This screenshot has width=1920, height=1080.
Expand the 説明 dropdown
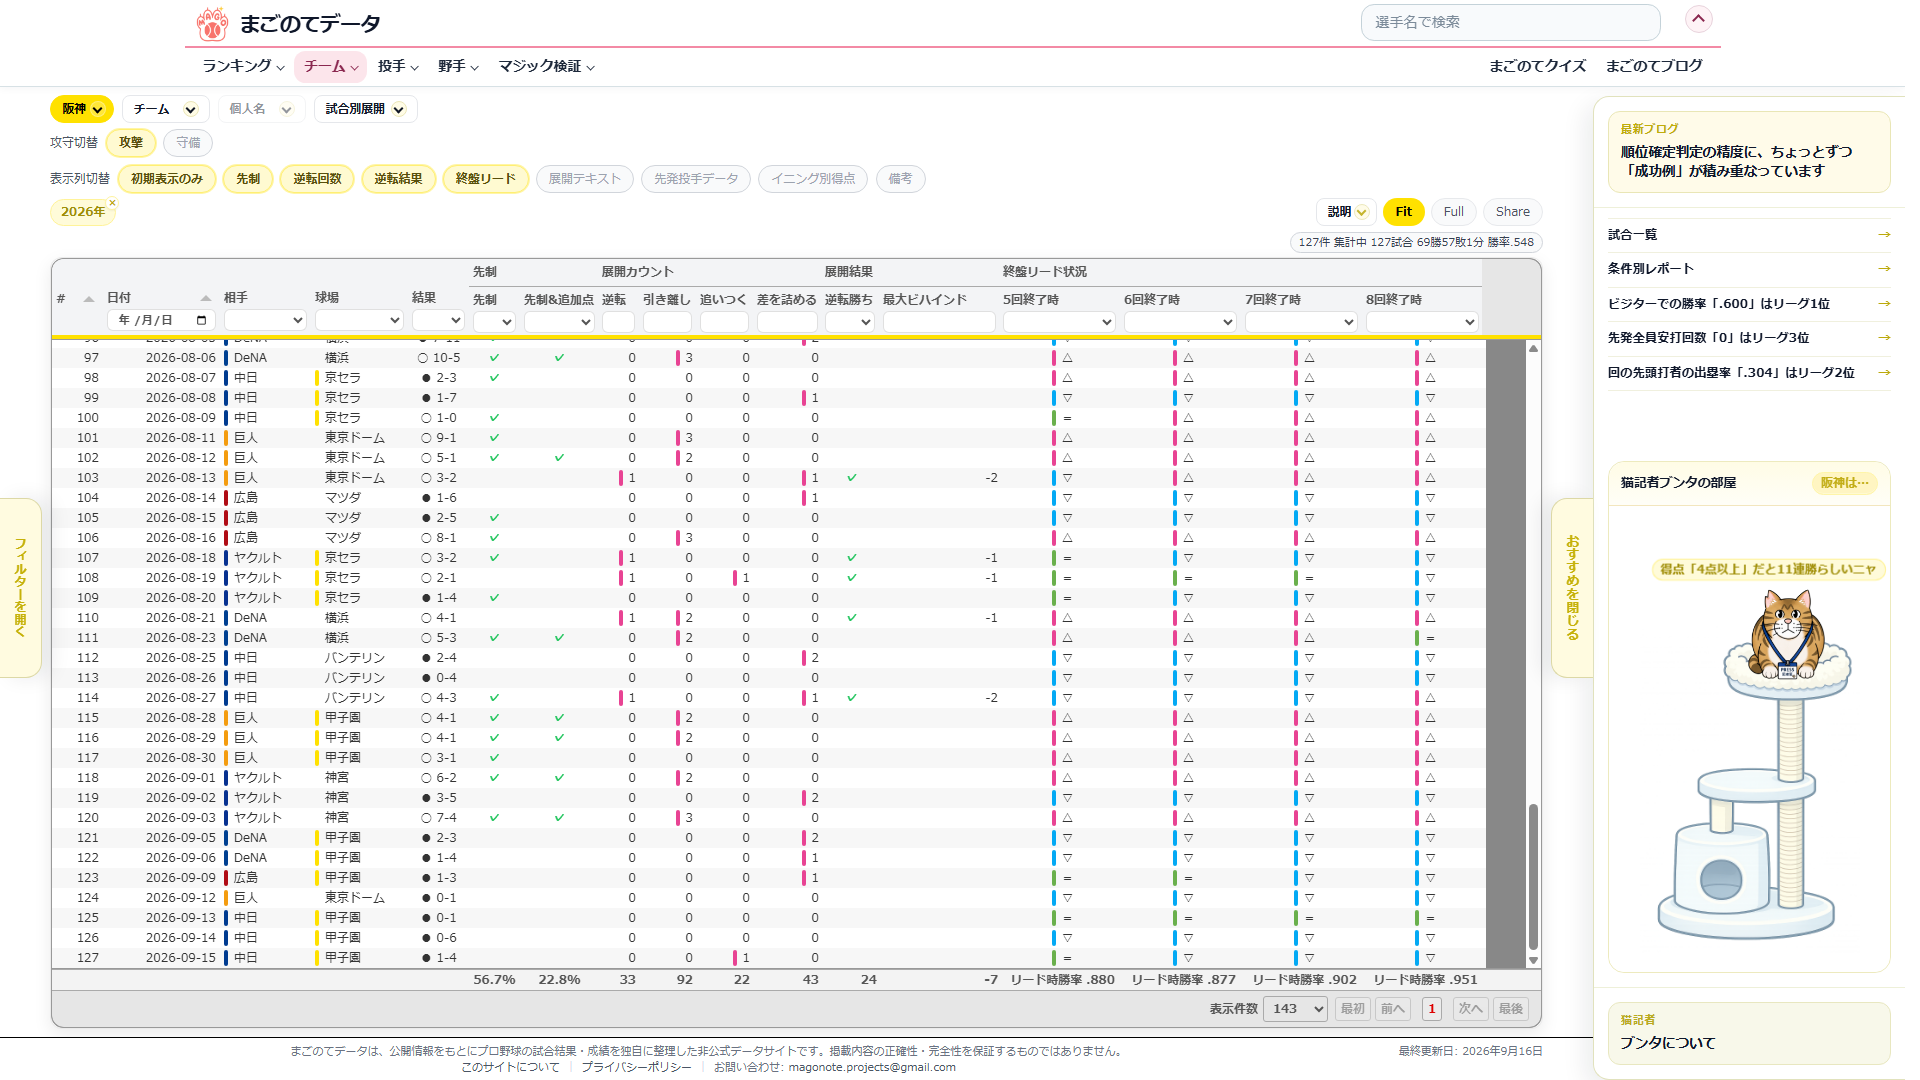click(x=1347, y=212)
